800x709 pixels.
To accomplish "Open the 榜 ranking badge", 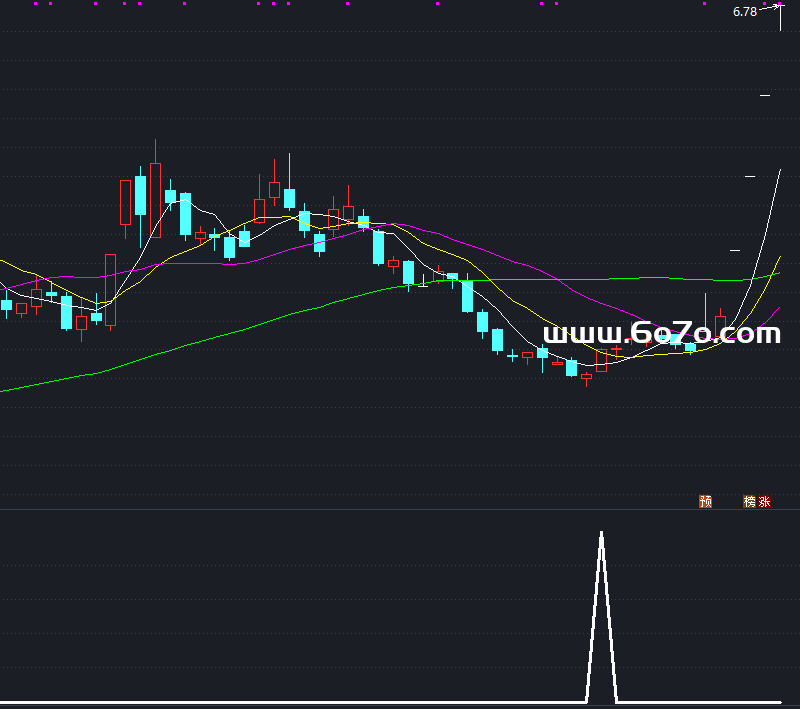I will [x=749, y=501].
